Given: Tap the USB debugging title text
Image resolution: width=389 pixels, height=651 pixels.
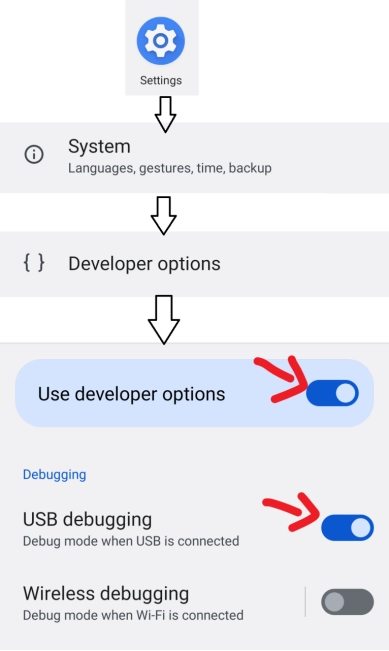Looking at the screenshot, I should (x=87, y=520).
